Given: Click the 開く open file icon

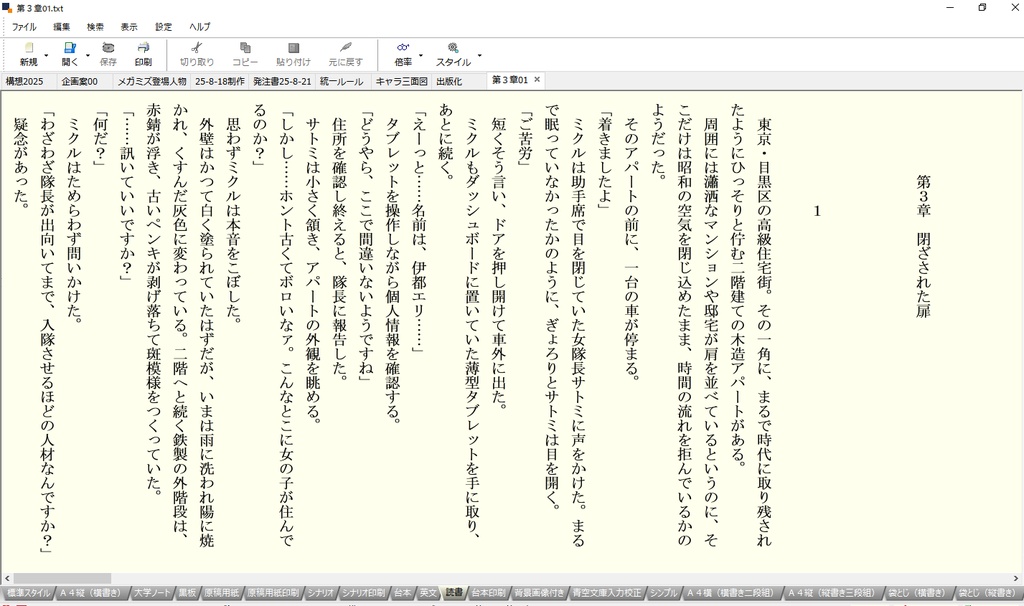Looking at the screenshot, I should tap(69, 48).
